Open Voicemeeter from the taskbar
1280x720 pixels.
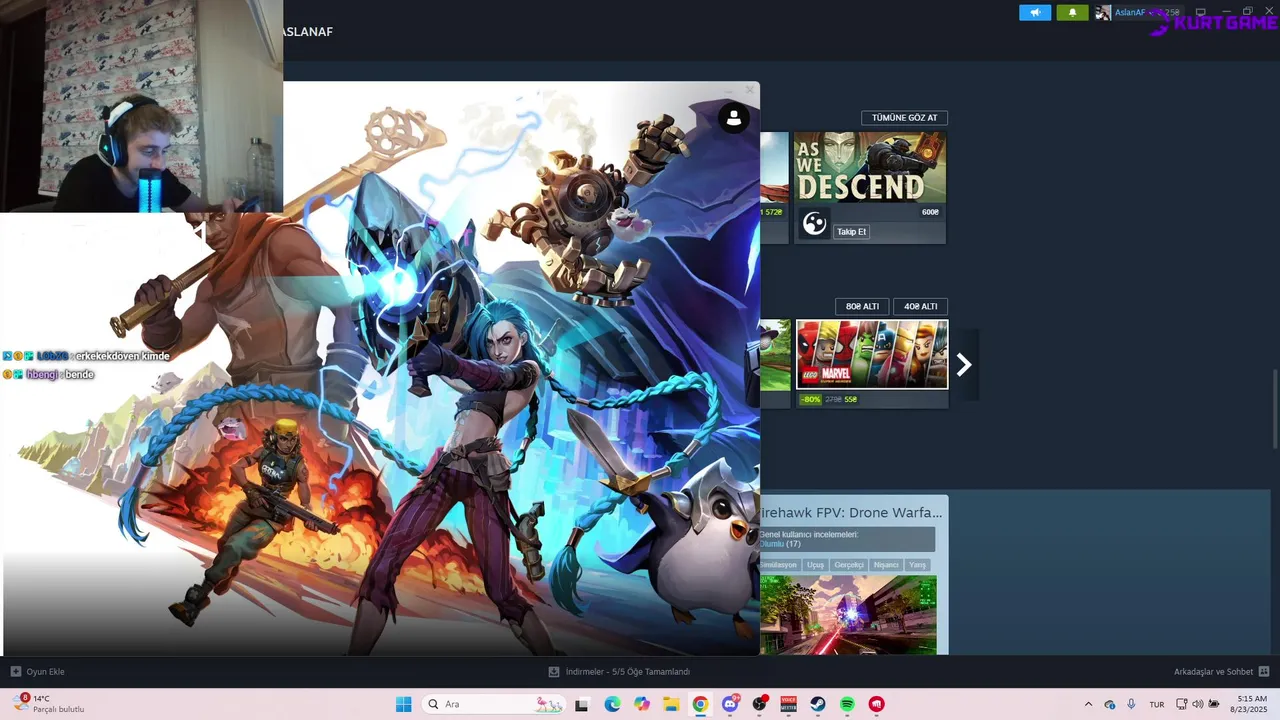[789, 704]
